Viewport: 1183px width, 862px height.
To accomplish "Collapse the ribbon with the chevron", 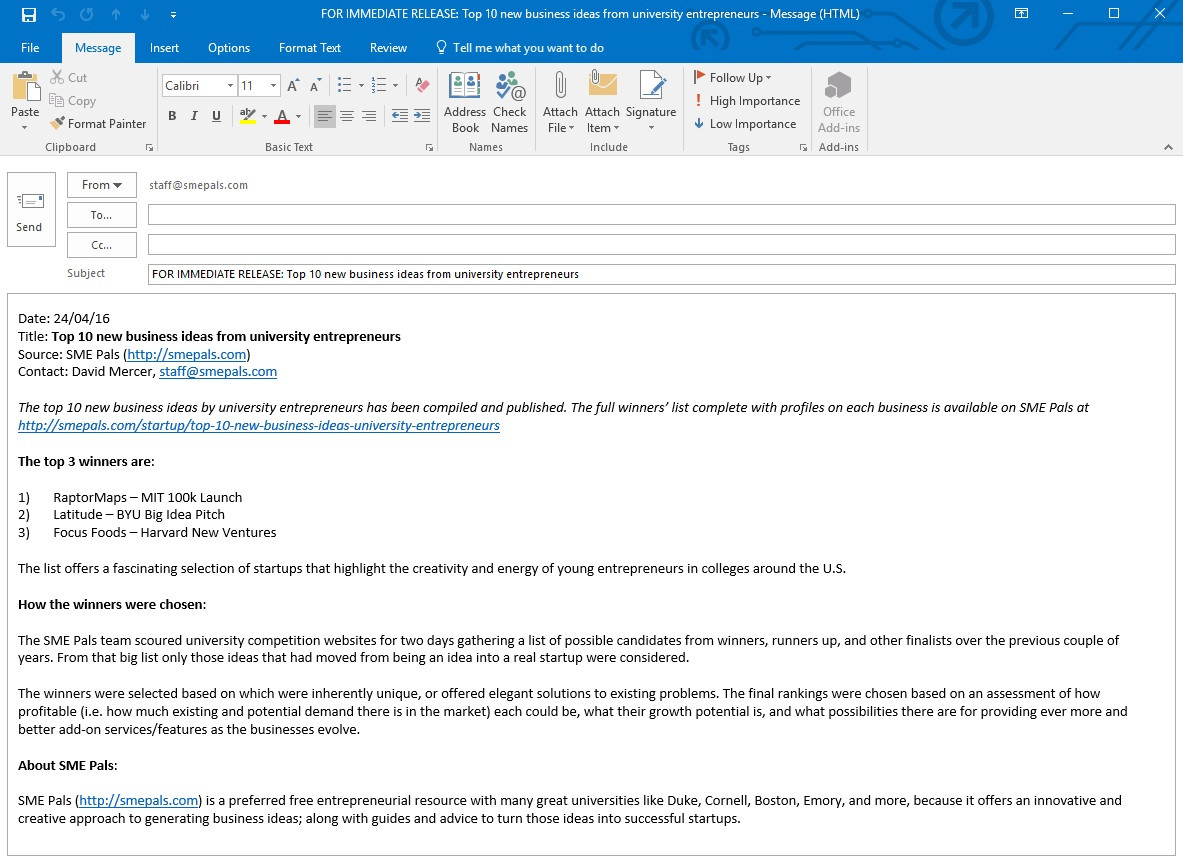I will tap(1168, 147).
